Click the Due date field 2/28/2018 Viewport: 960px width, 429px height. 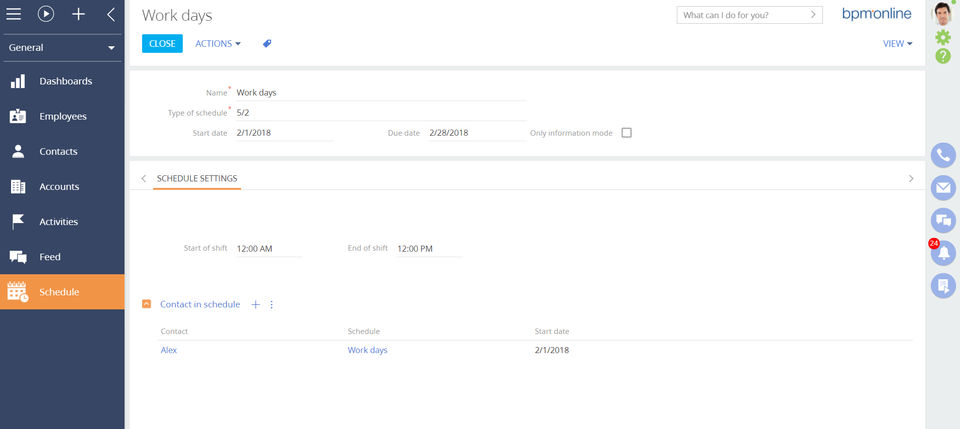[477, 133]
